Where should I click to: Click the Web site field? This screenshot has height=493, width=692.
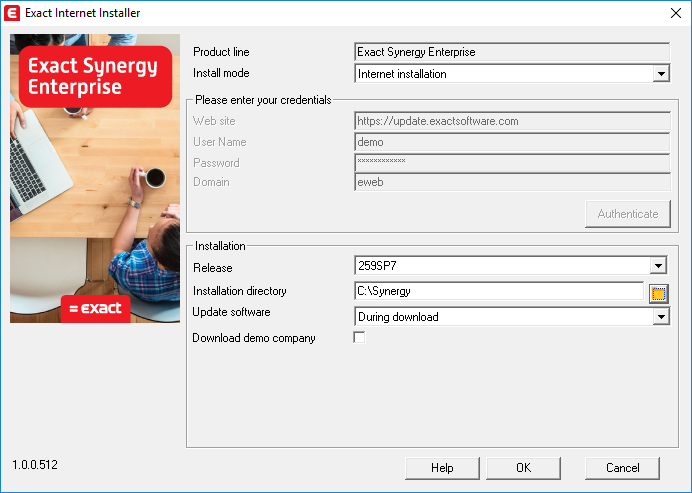tap(512, 121)
